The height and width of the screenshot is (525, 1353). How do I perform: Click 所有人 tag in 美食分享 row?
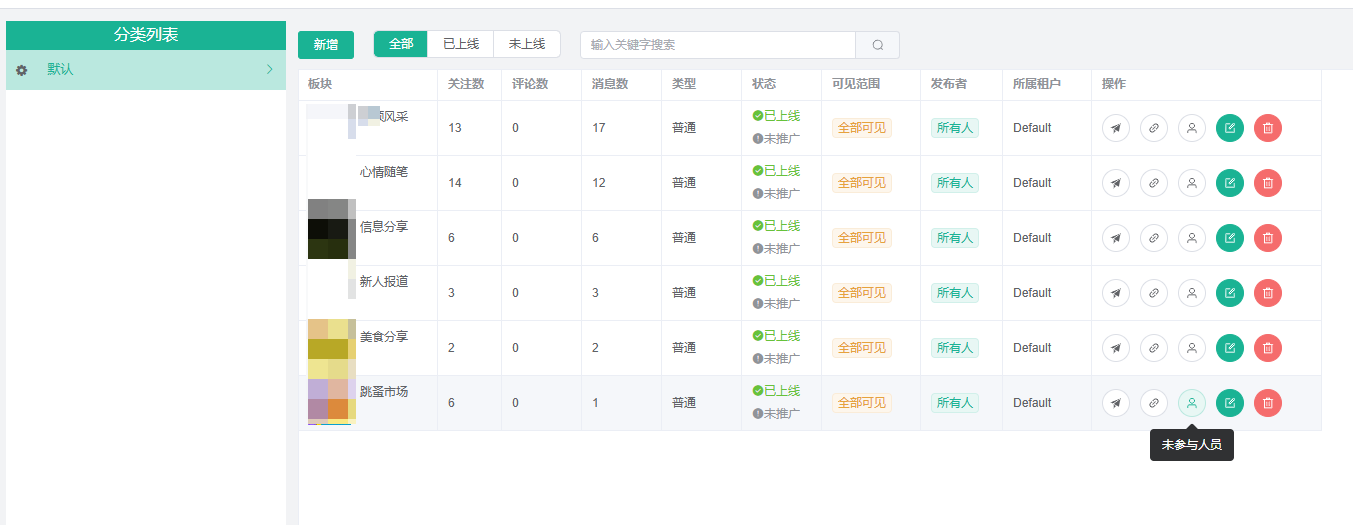[955, 348]
